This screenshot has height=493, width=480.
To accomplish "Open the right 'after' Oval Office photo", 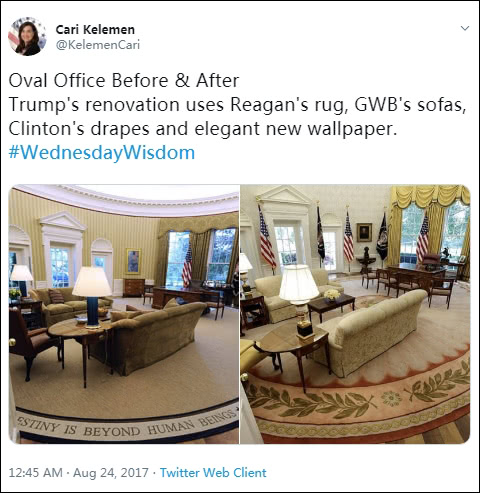I will [x=355, y=314].
